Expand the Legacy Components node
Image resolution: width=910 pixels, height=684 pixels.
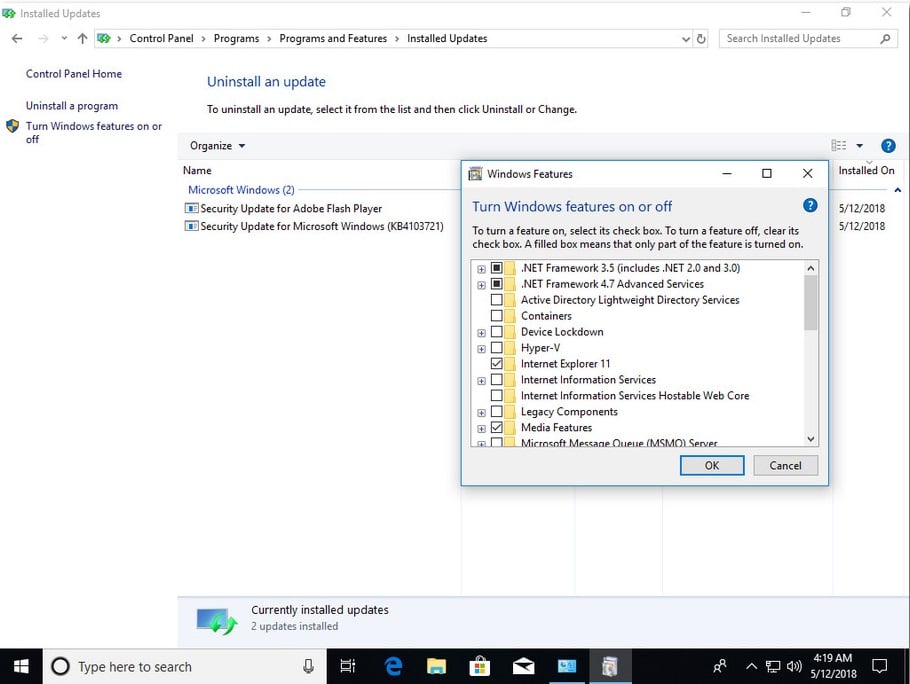click(x=482, y=412)
